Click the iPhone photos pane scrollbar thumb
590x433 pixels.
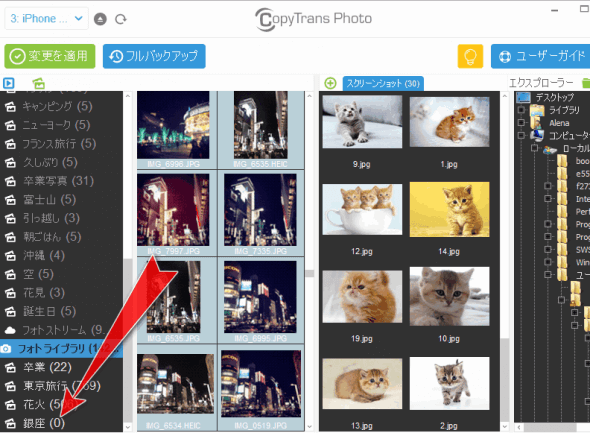click(310, 273)
